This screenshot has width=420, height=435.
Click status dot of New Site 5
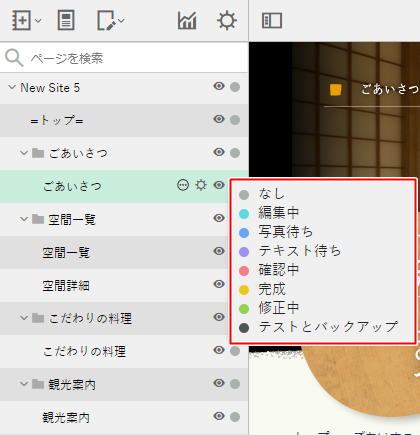click(235, 87)
